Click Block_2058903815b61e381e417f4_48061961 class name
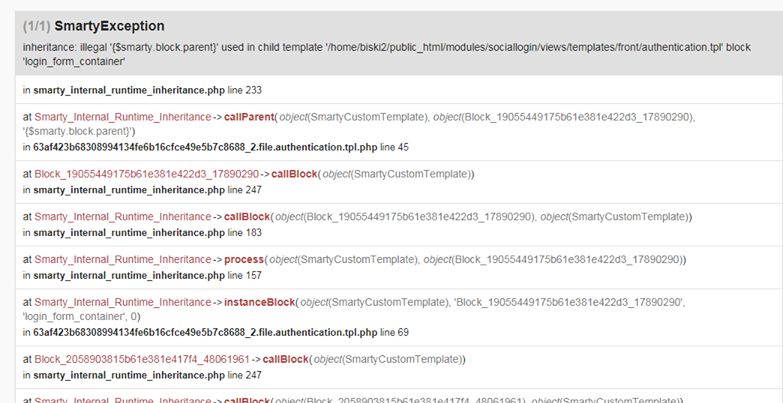Image resolution: width=783 pixels, height=403 pixels. (x=142, y=359)
